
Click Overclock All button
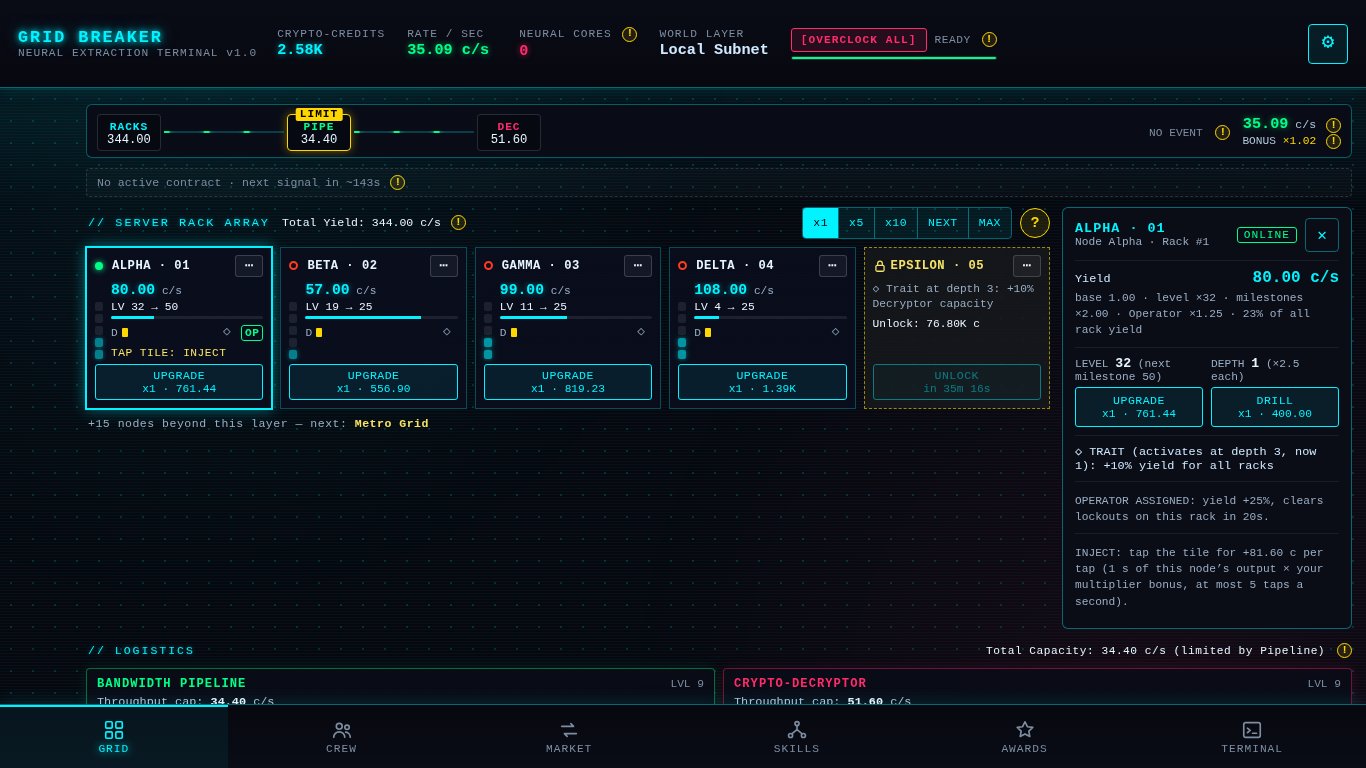pyautogui.click(x=859, y=40)
